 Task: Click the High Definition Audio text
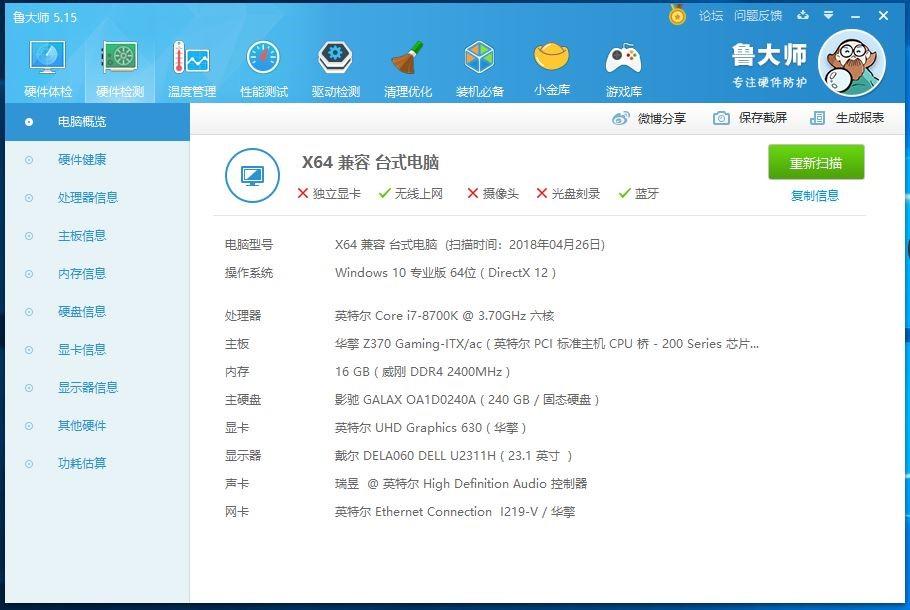click(461, 483)
